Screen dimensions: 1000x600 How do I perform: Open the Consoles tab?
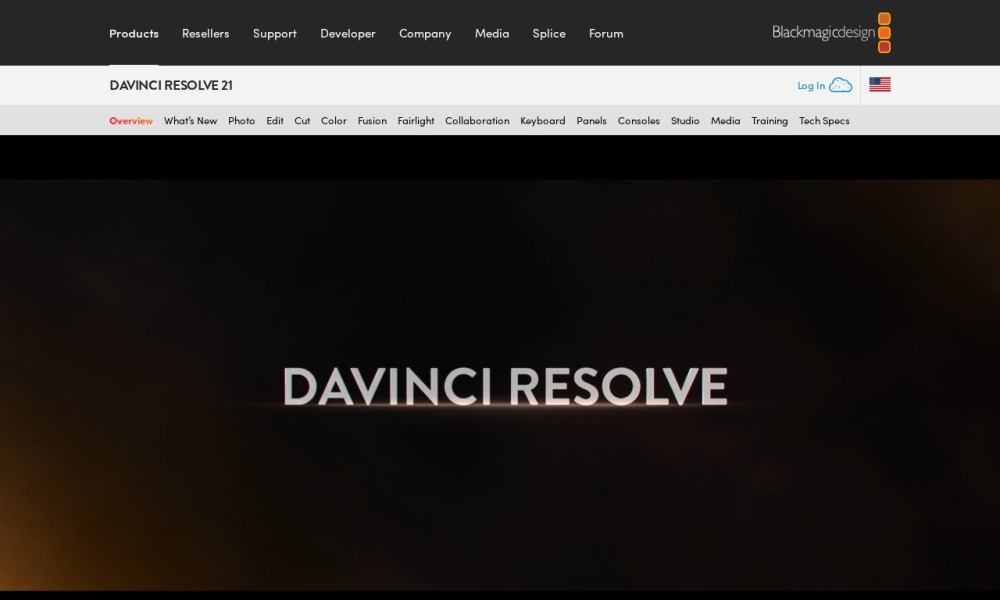pyautogui.click(x=638, y=121)
